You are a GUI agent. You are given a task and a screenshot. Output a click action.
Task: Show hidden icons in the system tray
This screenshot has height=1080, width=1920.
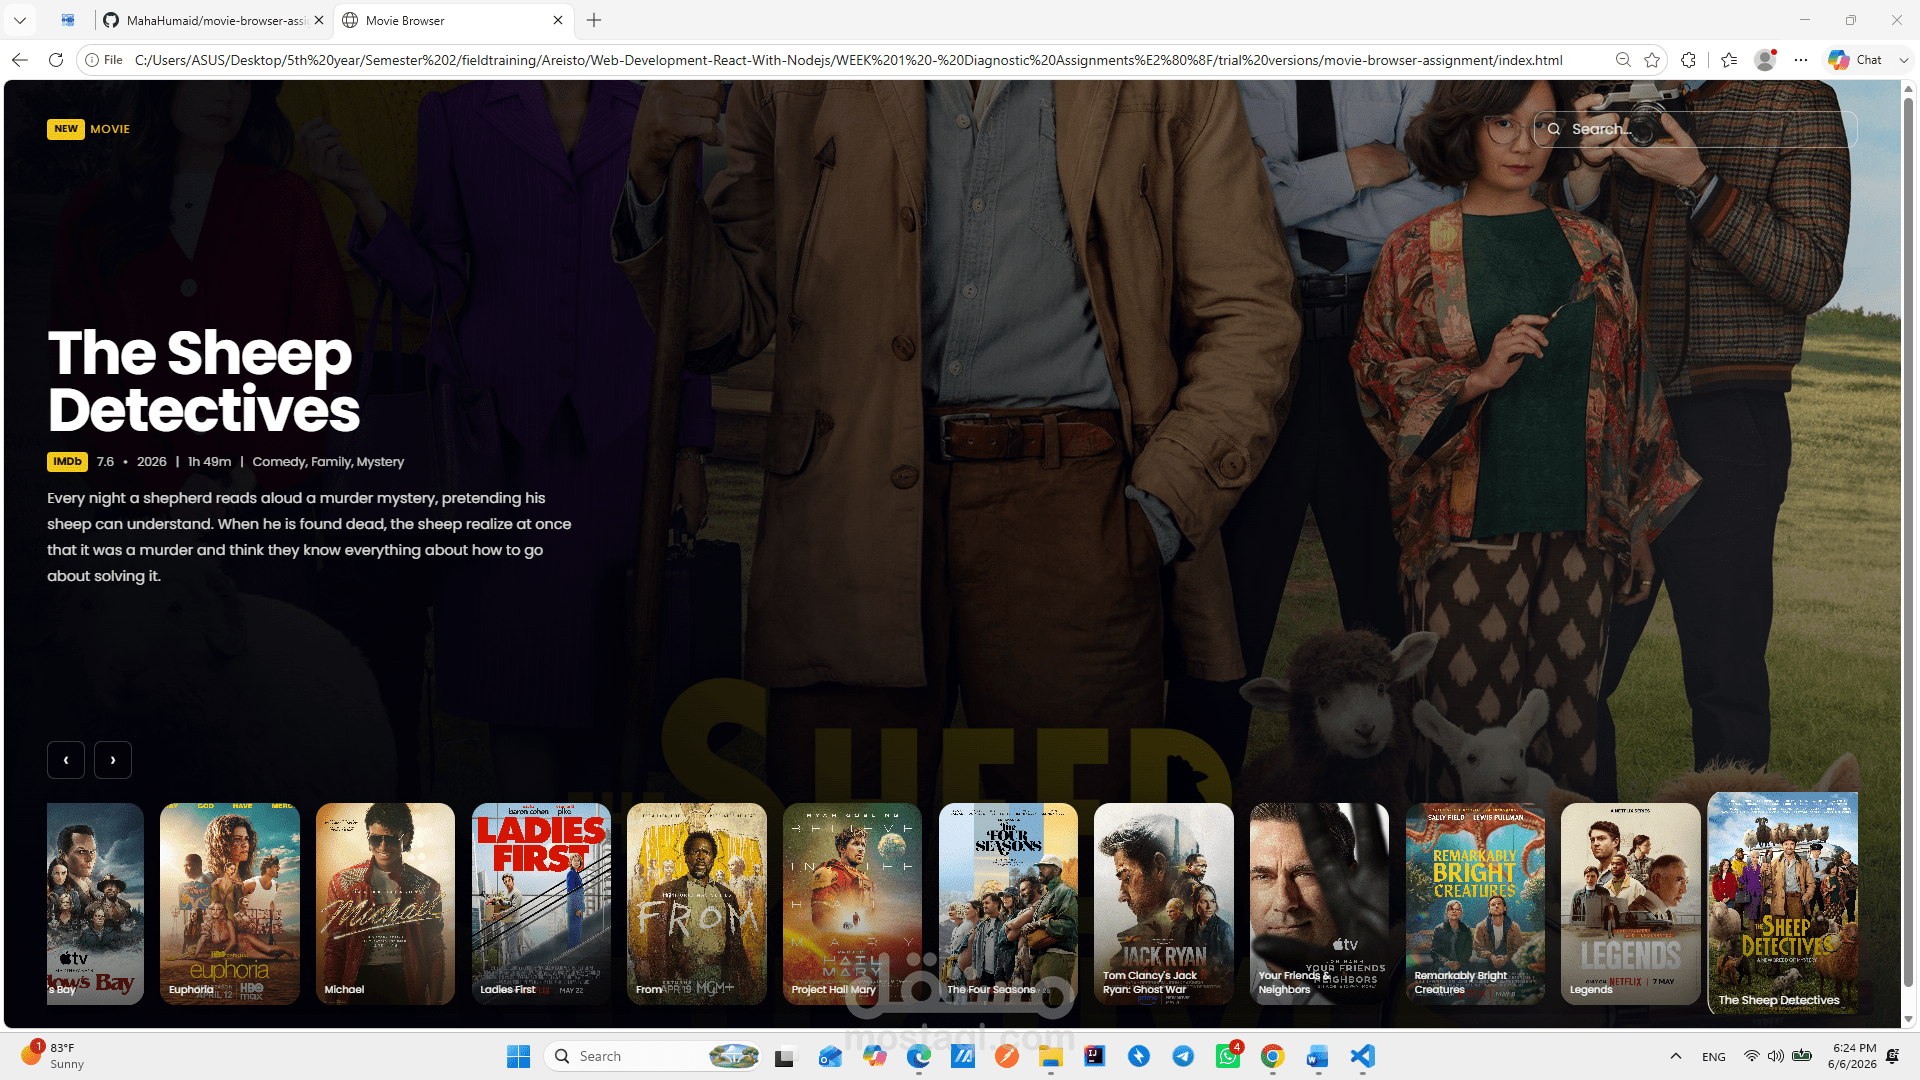pyautogui.click(x=1676, y=1056)
